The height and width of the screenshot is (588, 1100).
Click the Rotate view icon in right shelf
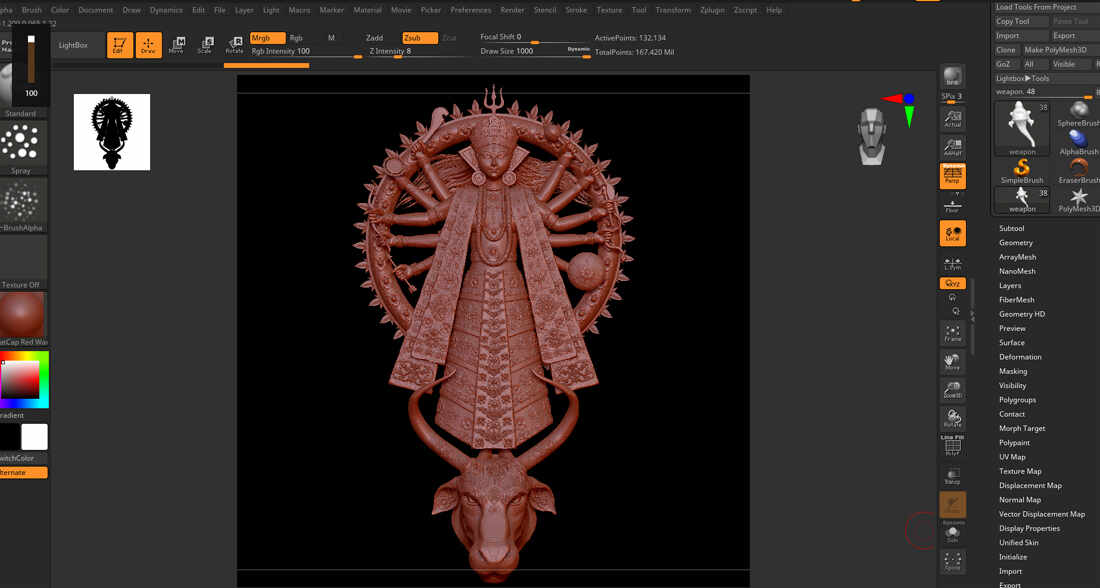(x=952, y=418)
